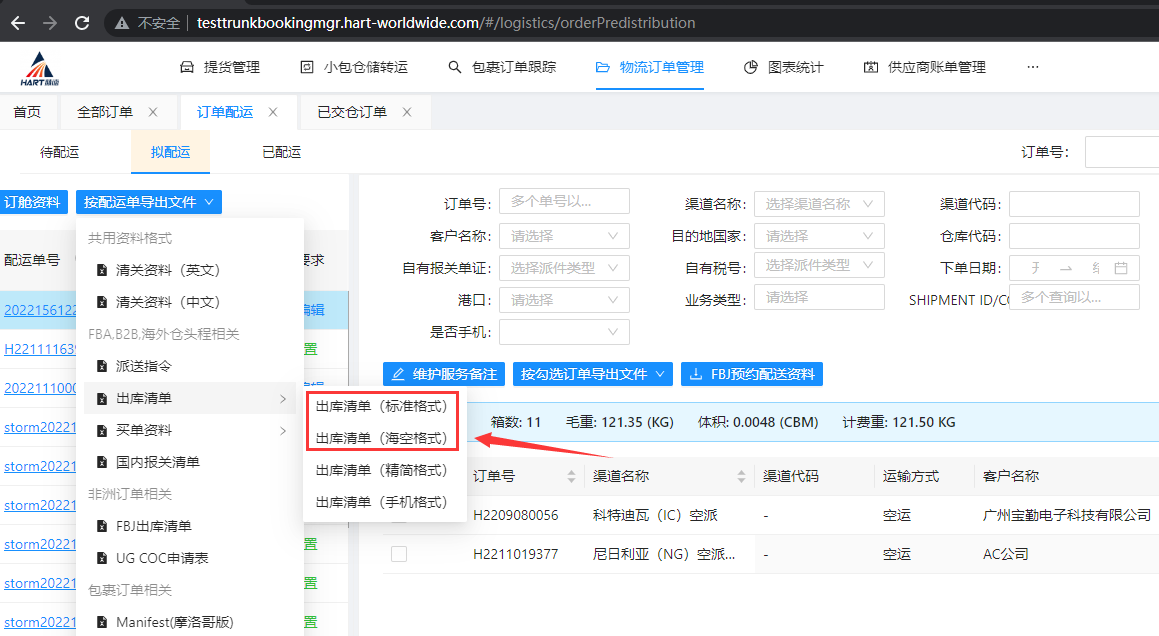Screen dimensions: 1159x636
Task: Select 出库清单（标准格式） menu item
Action: click(382, 406)
